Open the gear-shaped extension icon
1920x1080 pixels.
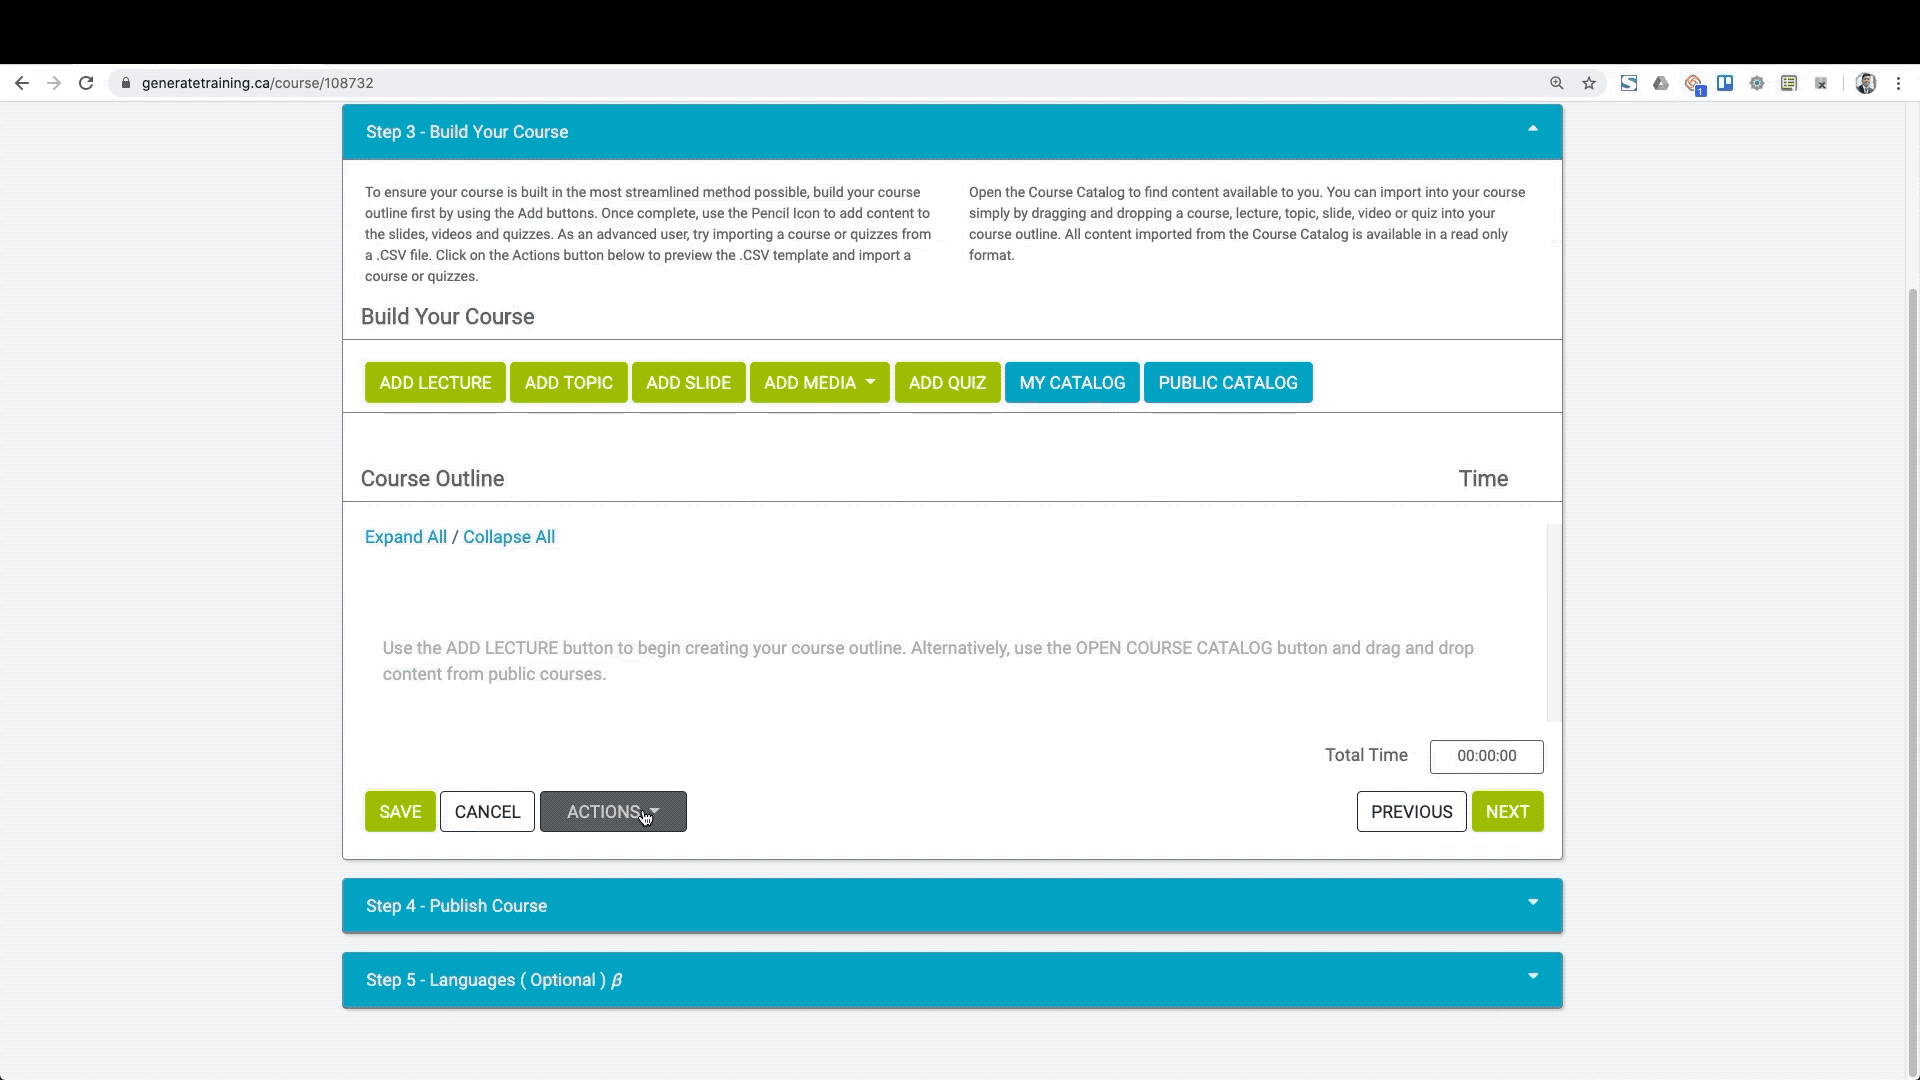coord(1757,83)
